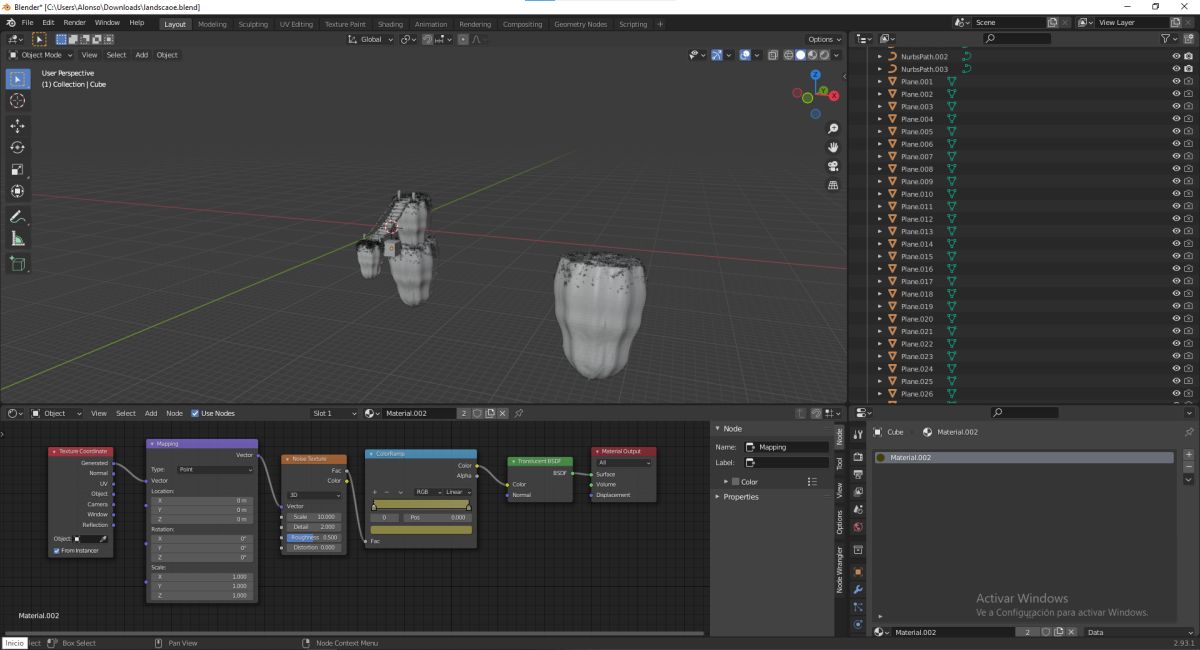
Task: Expand the Properties panel in Node sidebar
Action: 741,497
